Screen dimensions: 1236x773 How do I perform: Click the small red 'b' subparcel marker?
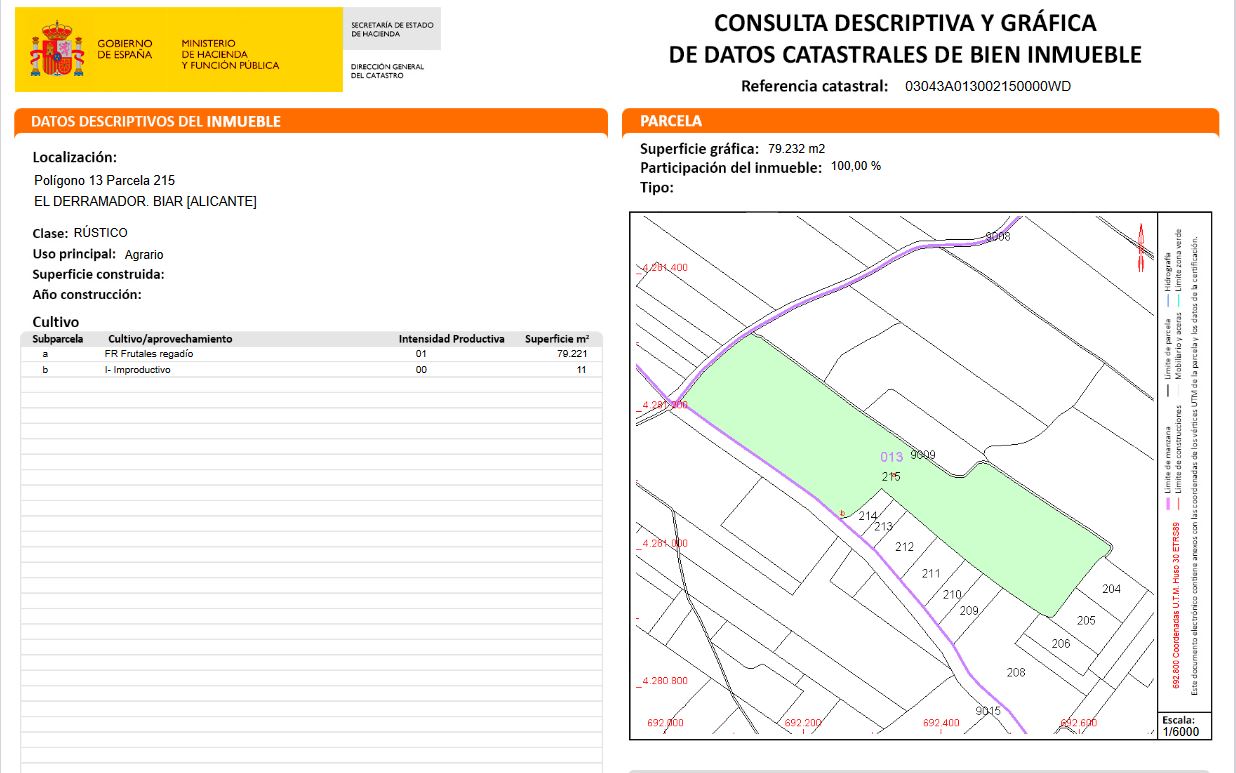click(844, 513)
